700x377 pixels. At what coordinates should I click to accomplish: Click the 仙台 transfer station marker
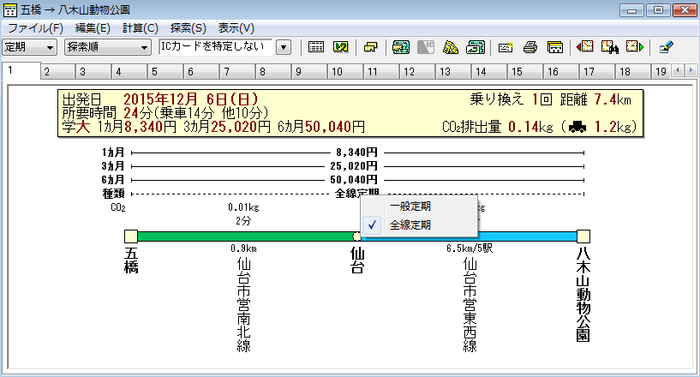tap(357, 236)
